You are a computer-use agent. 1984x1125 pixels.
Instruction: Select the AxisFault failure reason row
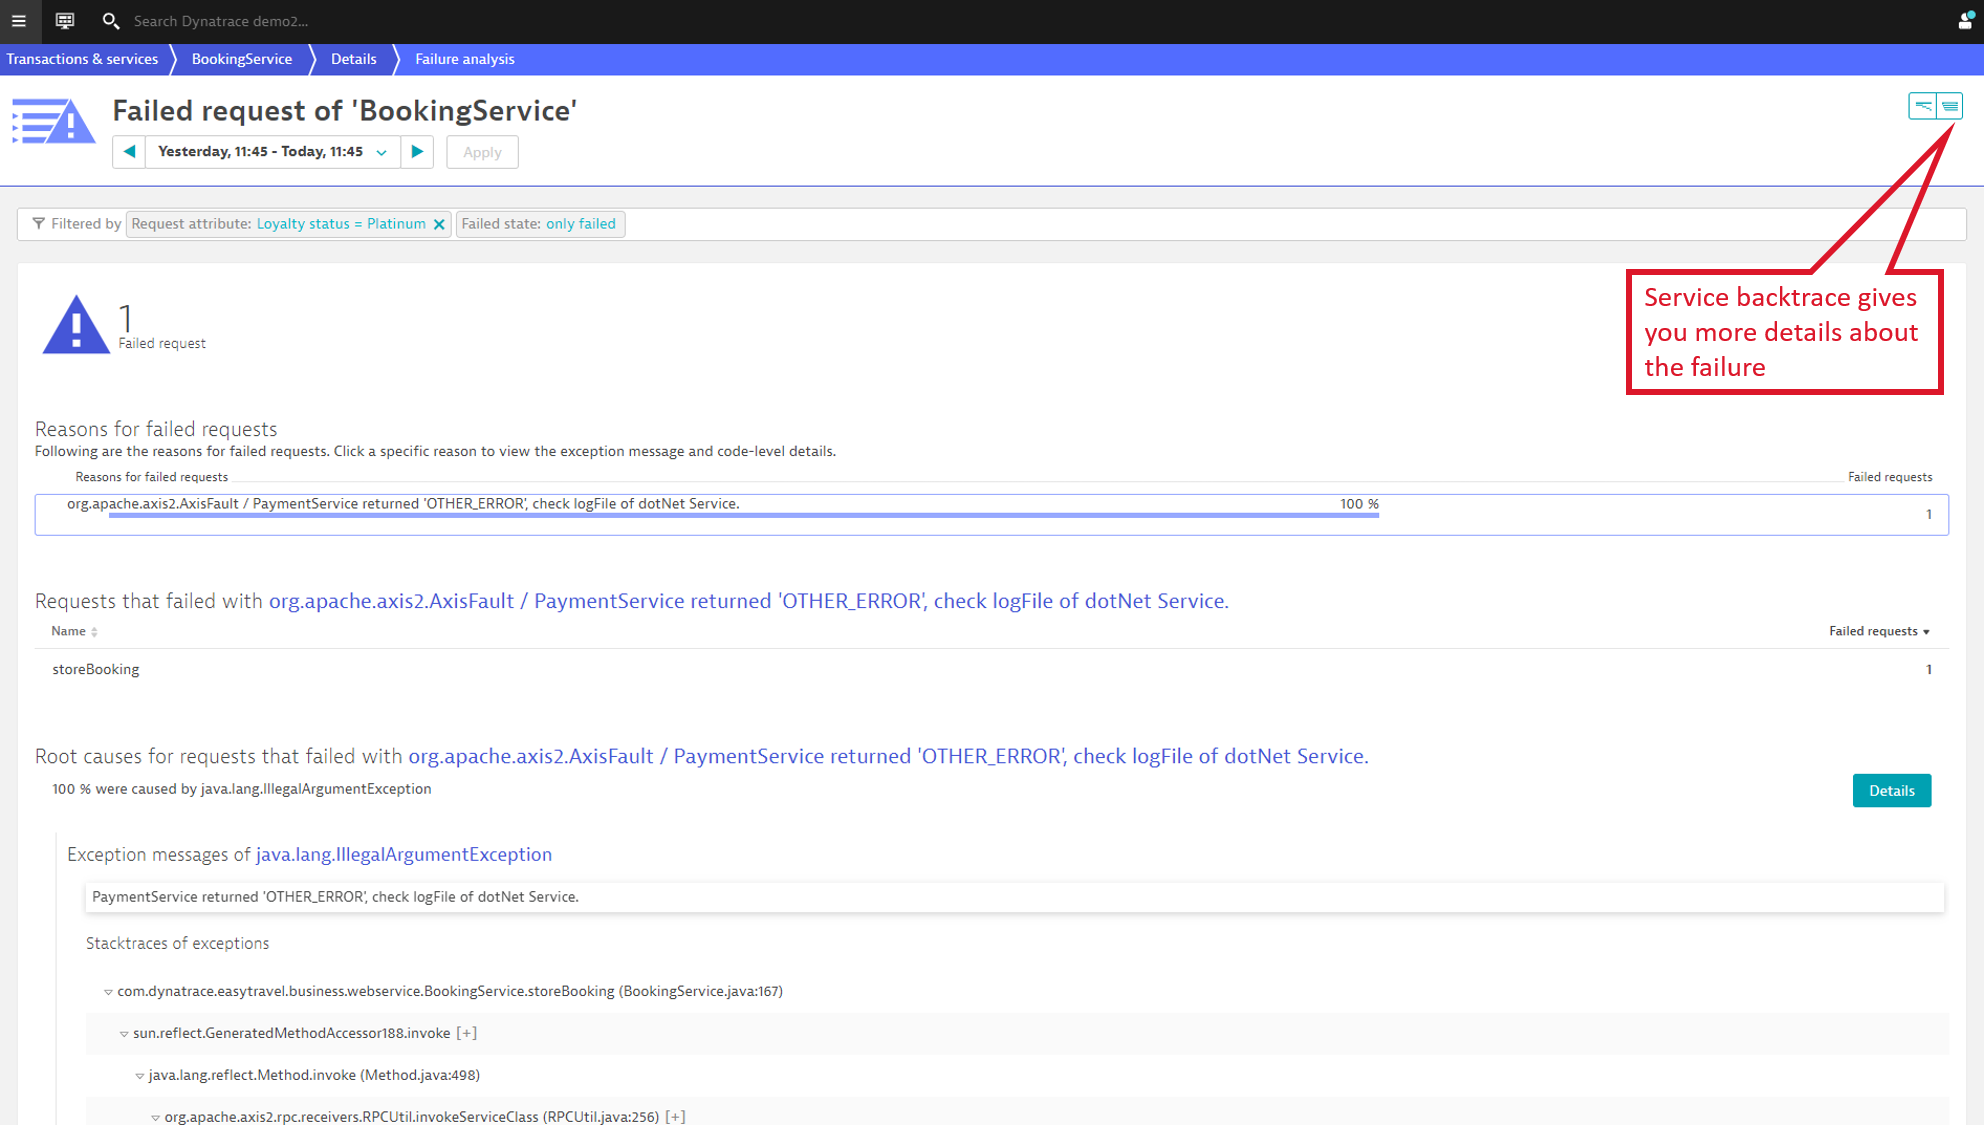coord(991,514)
